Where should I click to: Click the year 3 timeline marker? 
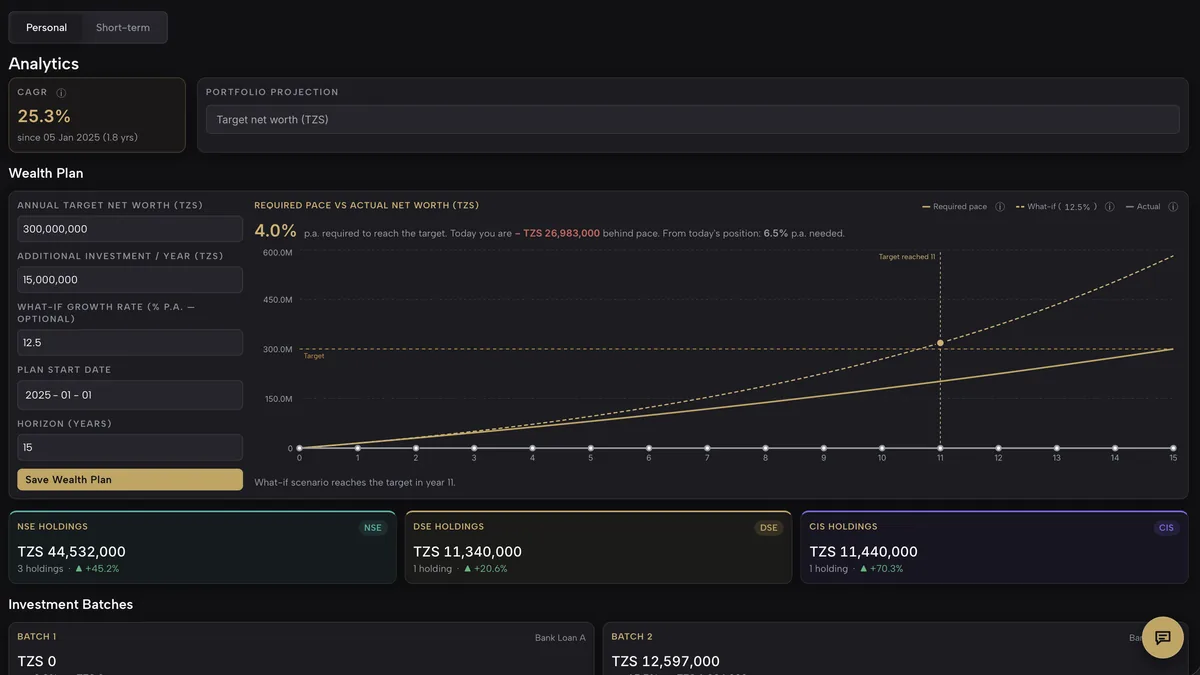coord(474,448)
